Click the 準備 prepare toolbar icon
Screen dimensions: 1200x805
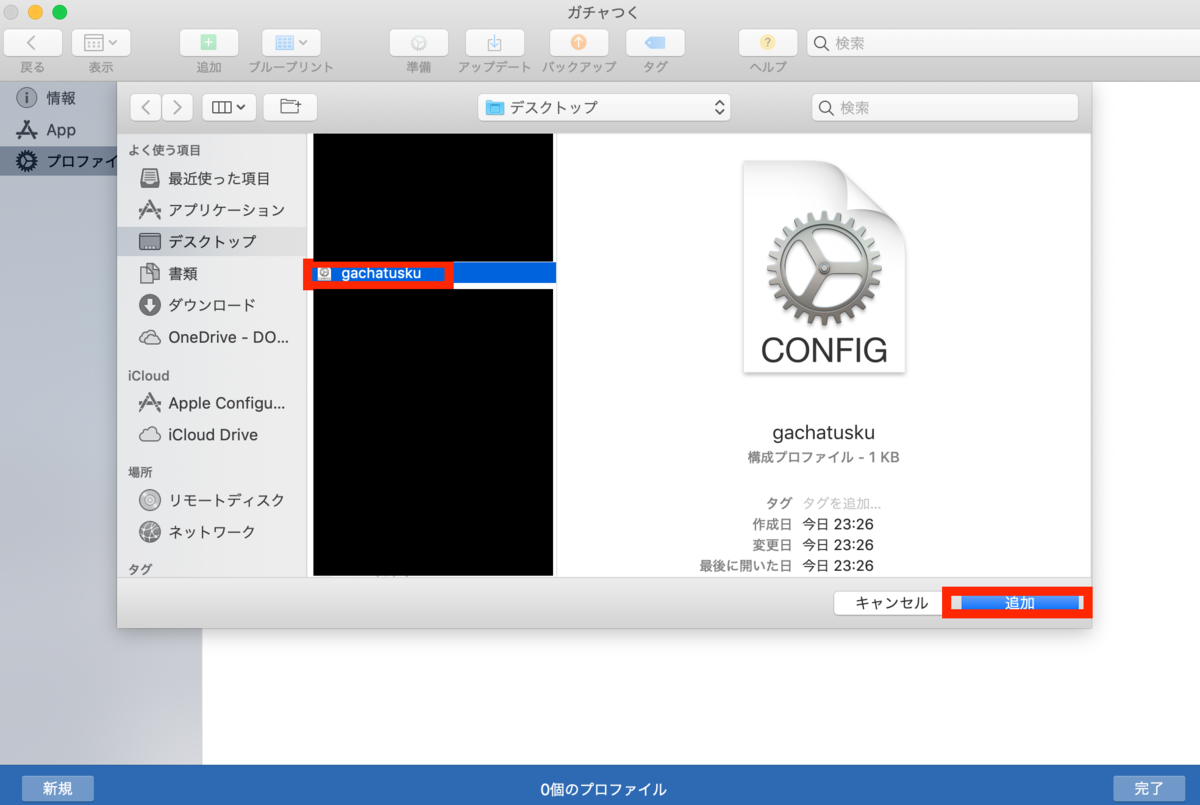(x=419, y=43)
